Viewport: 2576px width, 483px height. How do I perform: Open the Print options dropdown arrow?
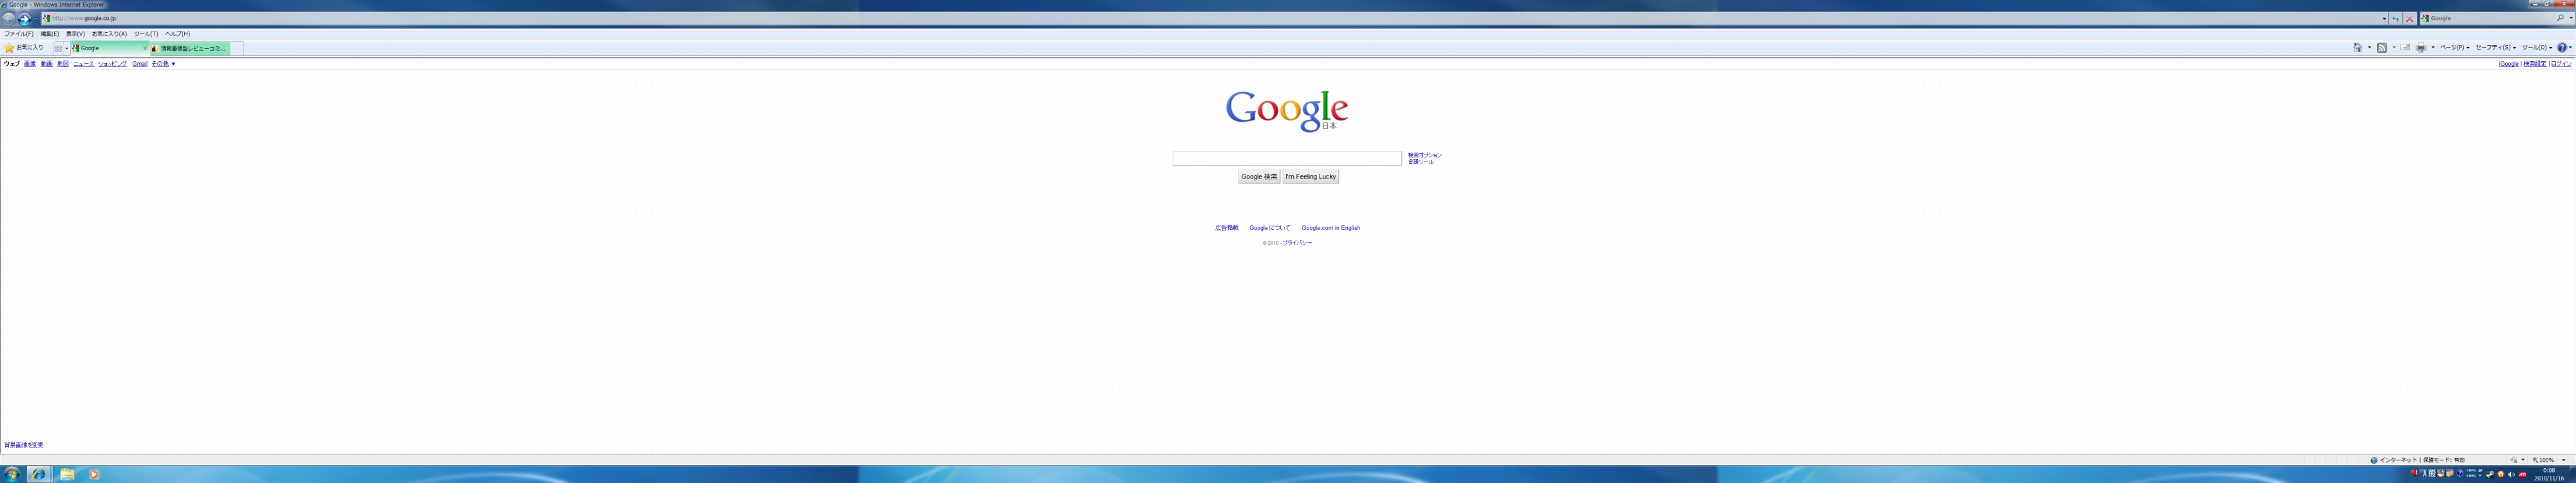(x=2432, y=48)
